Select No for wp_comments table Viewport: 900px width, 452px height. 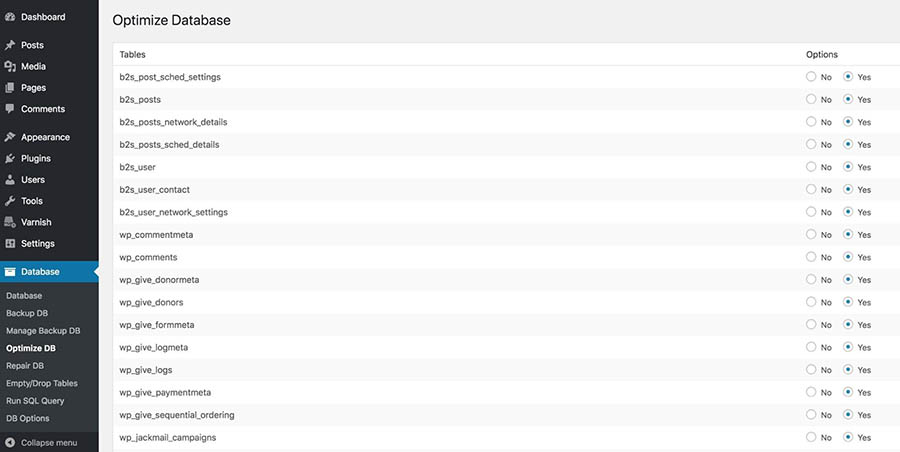coord(810,257)
